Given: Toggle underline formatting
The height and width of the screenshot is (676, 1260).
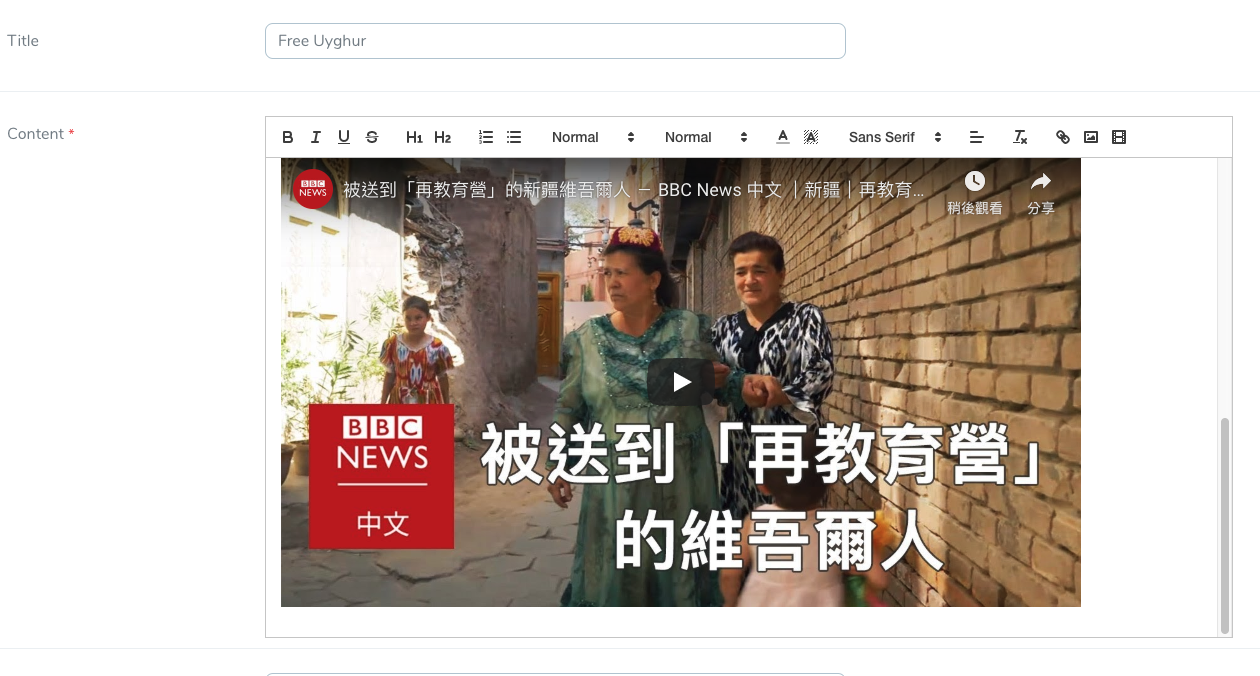Looking at the screenshot, I should (x=344, y=137).
